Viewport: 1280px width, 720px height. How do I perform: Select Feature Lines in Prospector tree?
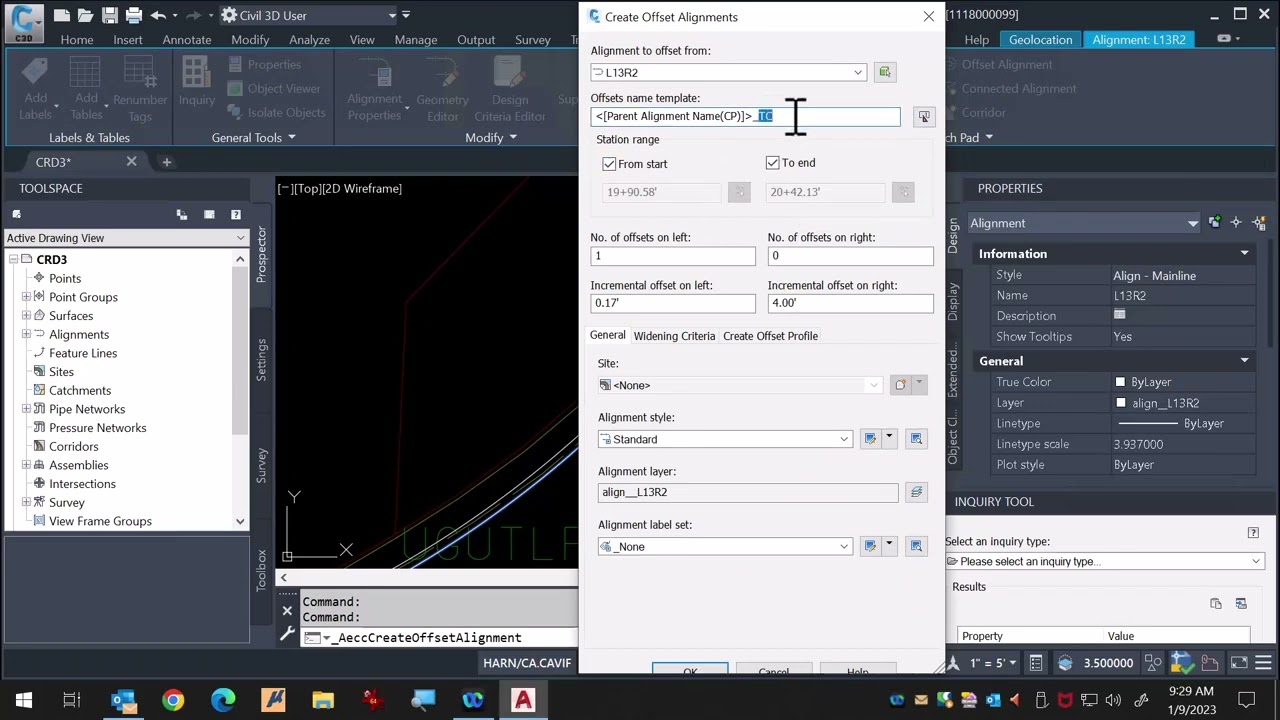pos(83,353)
